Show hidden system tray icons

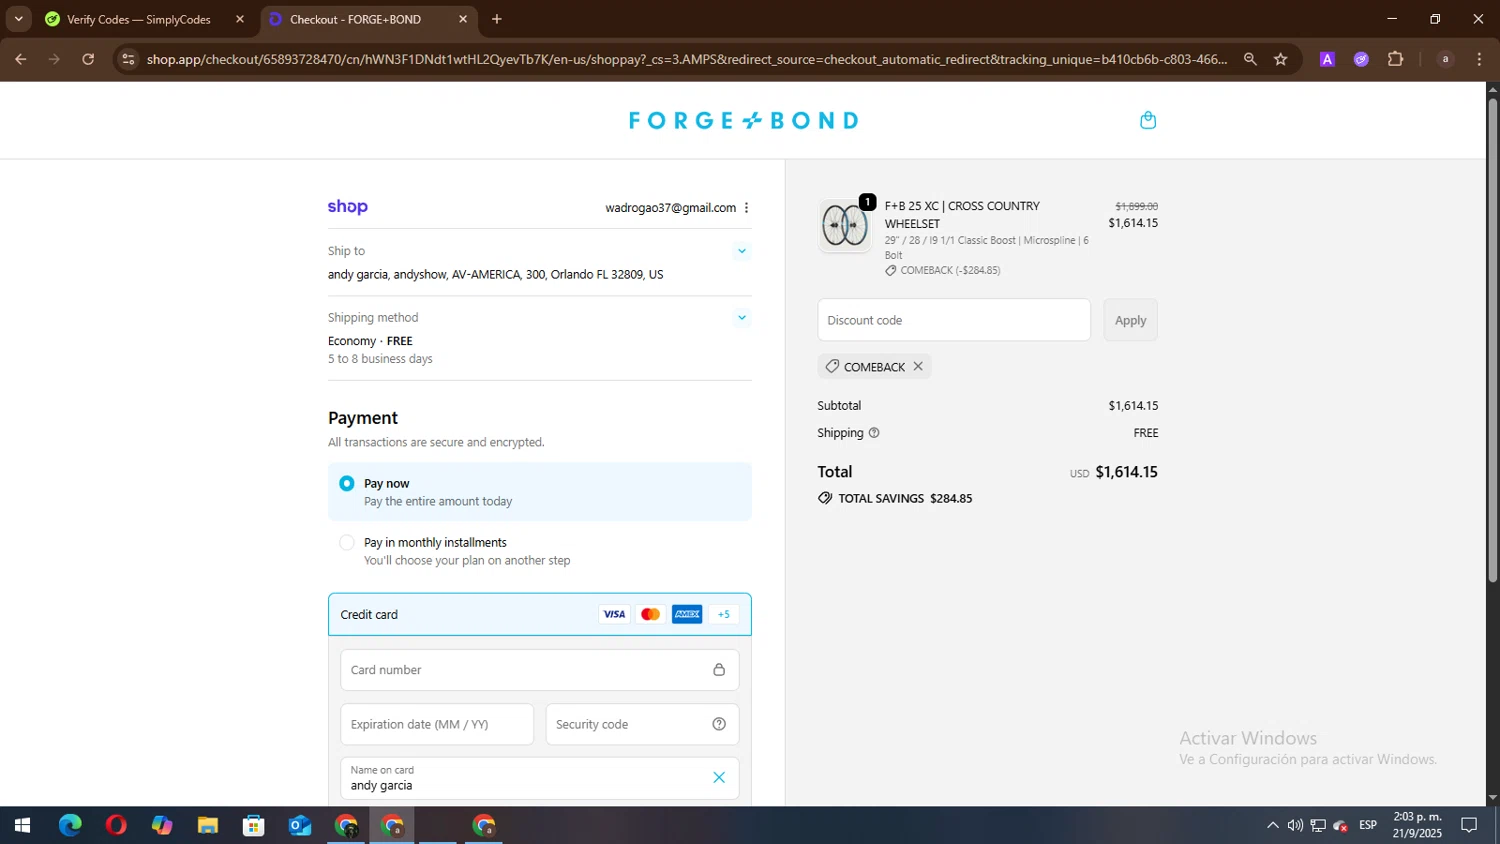tap(1272, 826)
